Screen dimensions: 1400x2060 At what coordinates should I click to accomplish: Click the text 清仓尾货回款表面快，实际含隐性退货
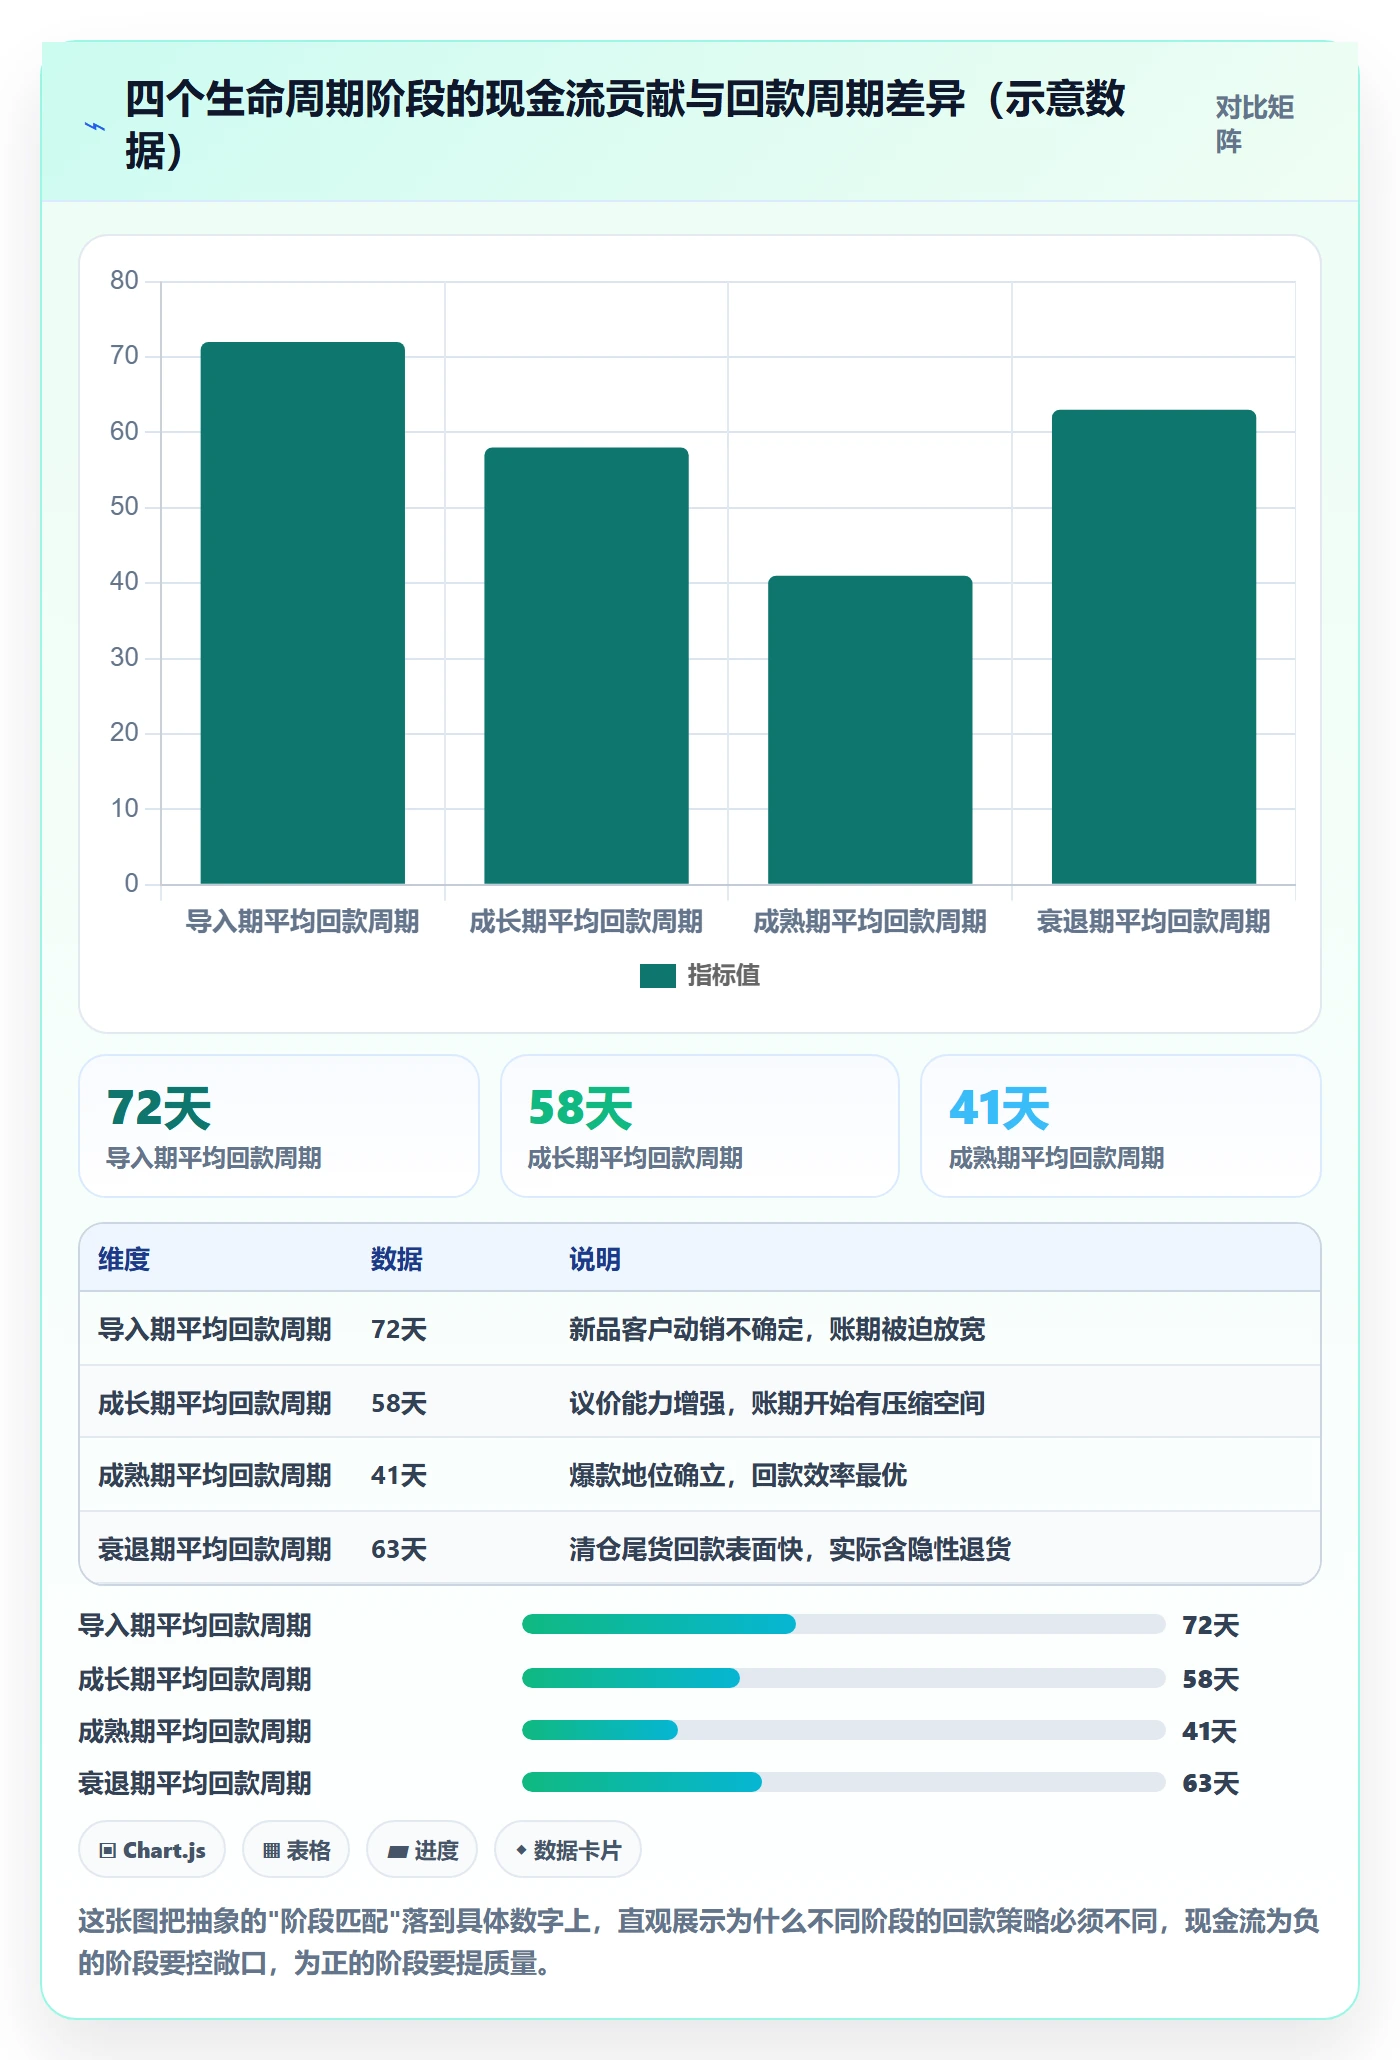790,1549
